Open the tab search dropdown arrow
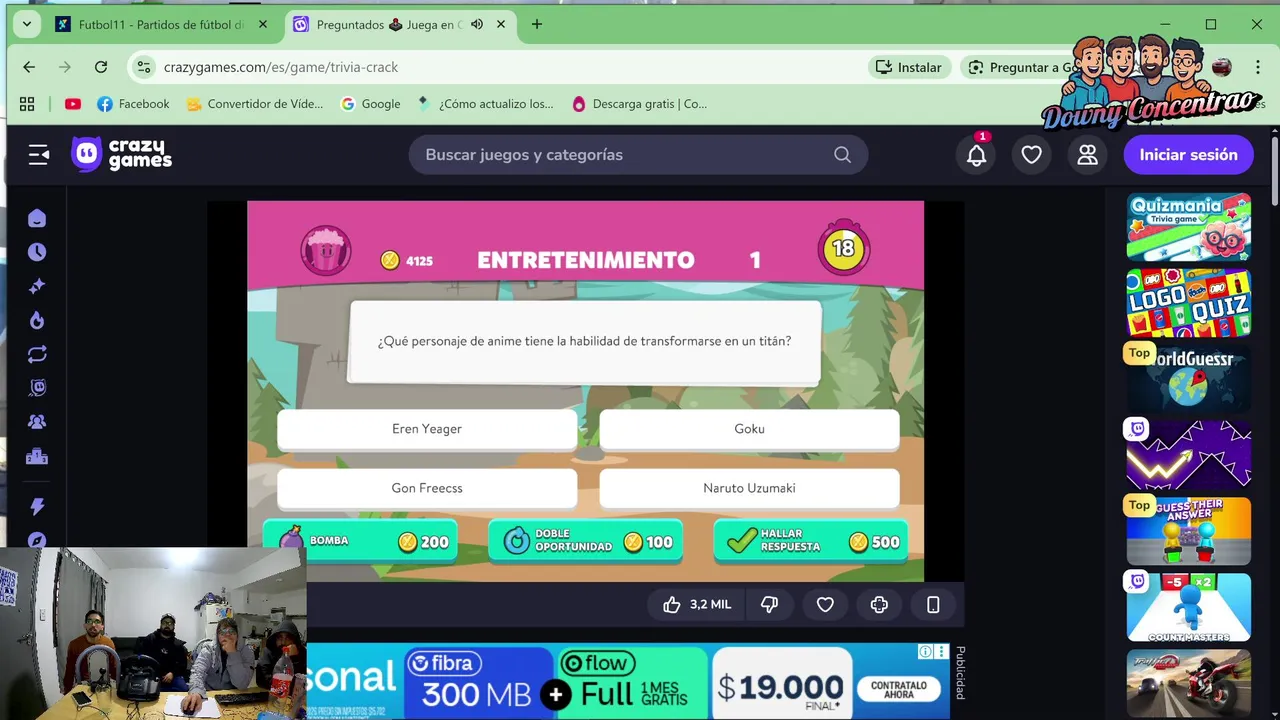The image size is (1280, 720). [x=27, y=25]
